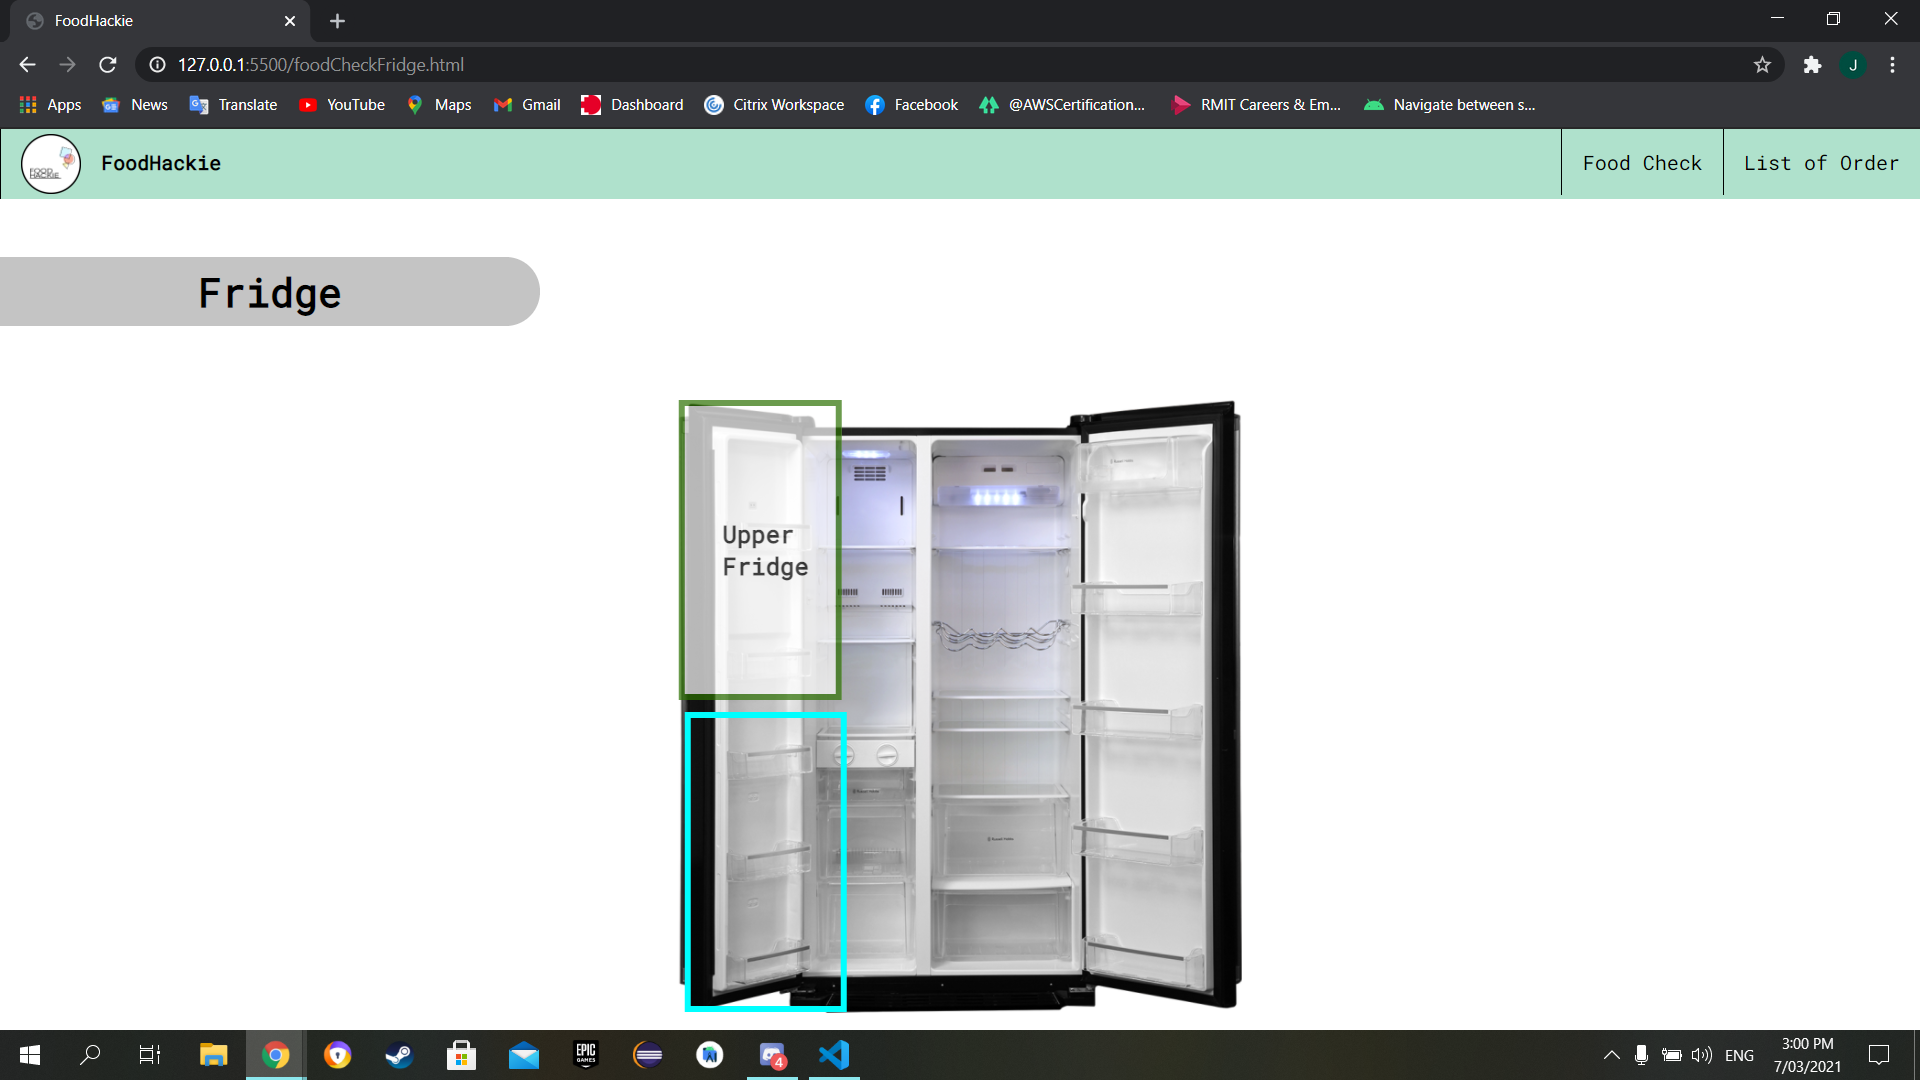The image size is (1920, 1080).
Task: Select the cyan lower fridge region
Action: [x=765, y=861]
